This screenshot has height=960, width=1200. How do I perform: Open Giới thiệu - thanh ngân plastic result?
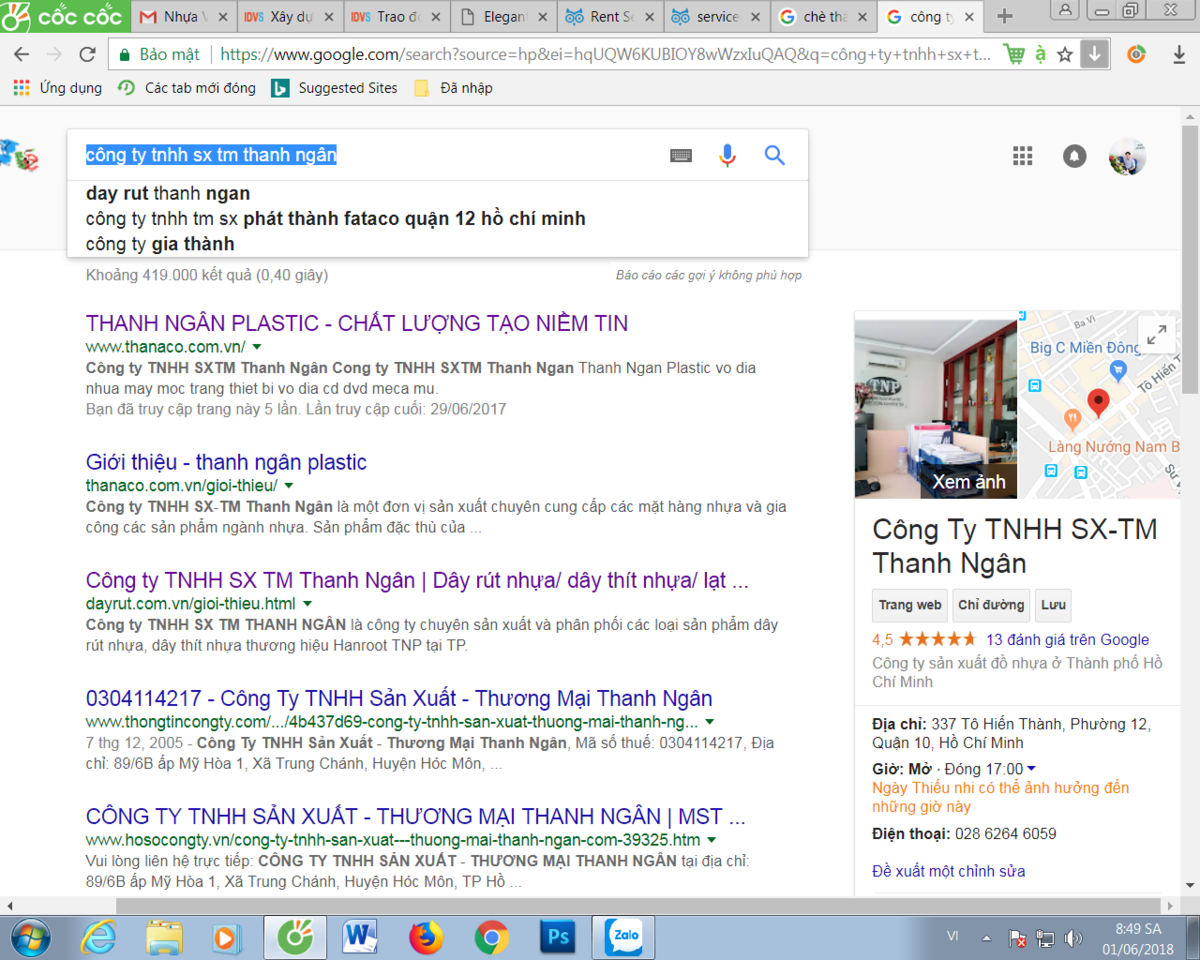point(226,462)
